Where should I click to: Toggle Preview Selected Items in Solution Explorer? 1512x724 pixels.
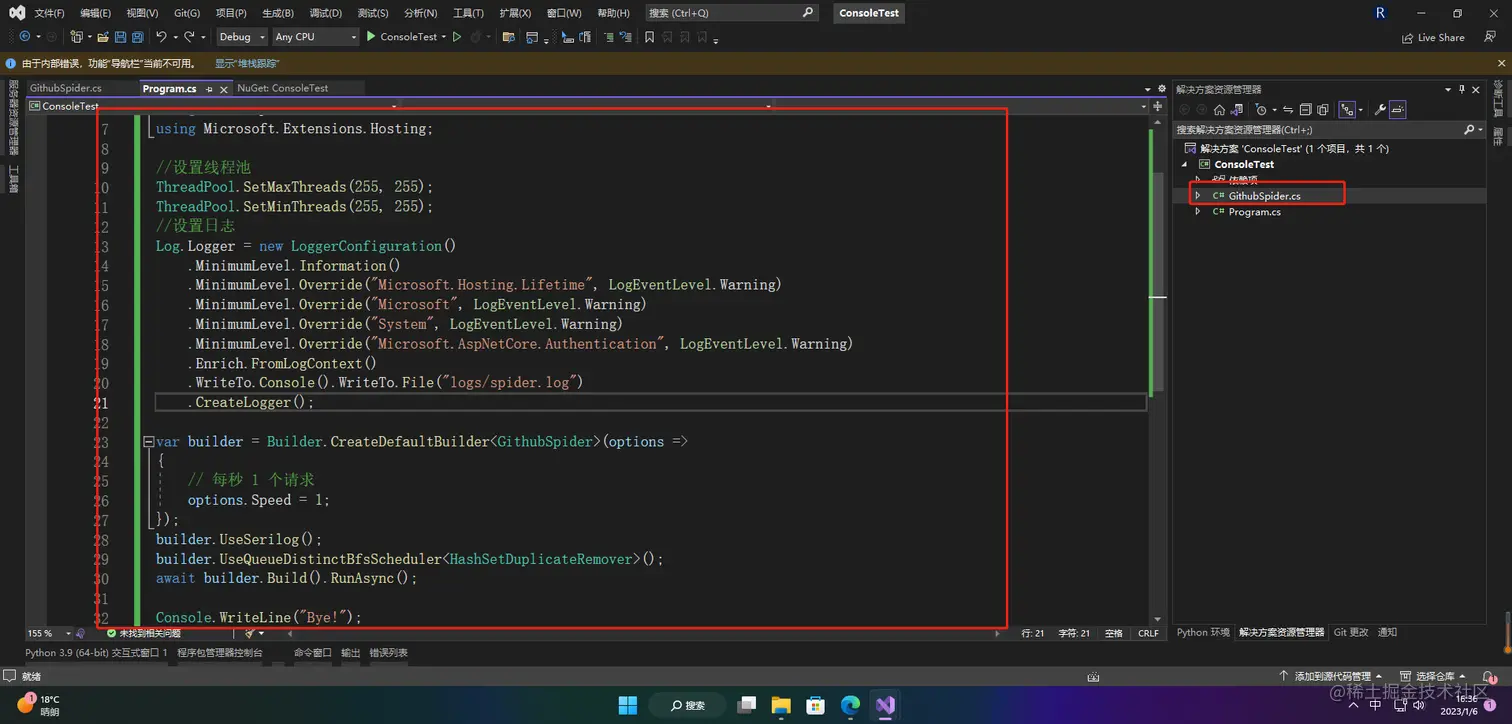pyautogui.click(x=1398, y=110)
